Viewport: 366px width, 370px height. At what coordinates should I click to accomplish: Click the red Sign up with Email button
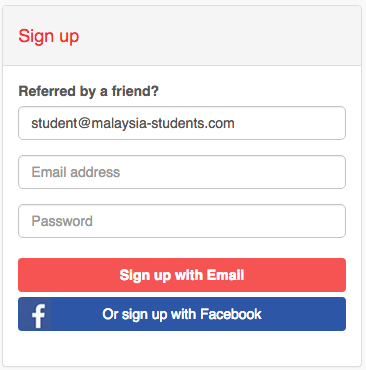point(182,275)
